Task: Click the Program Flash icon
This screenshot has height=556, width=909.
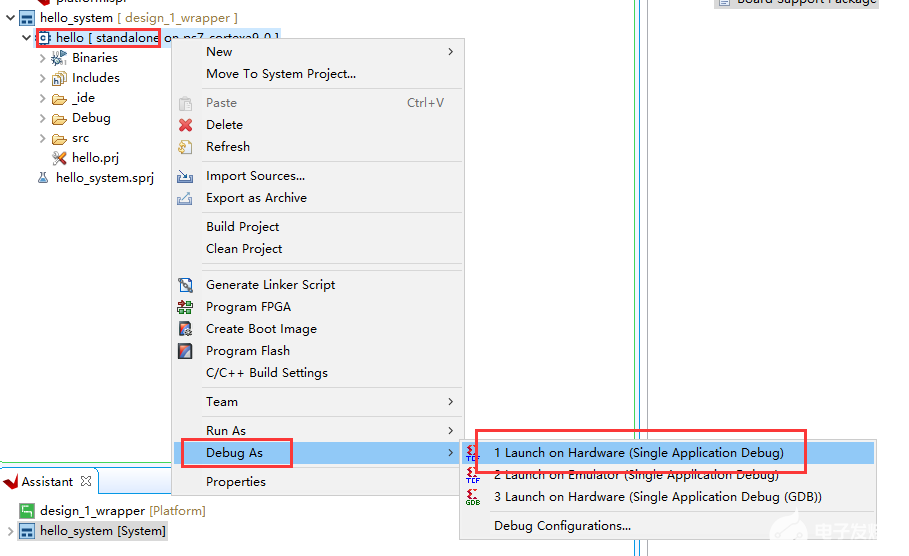Action: coord(186,351)
